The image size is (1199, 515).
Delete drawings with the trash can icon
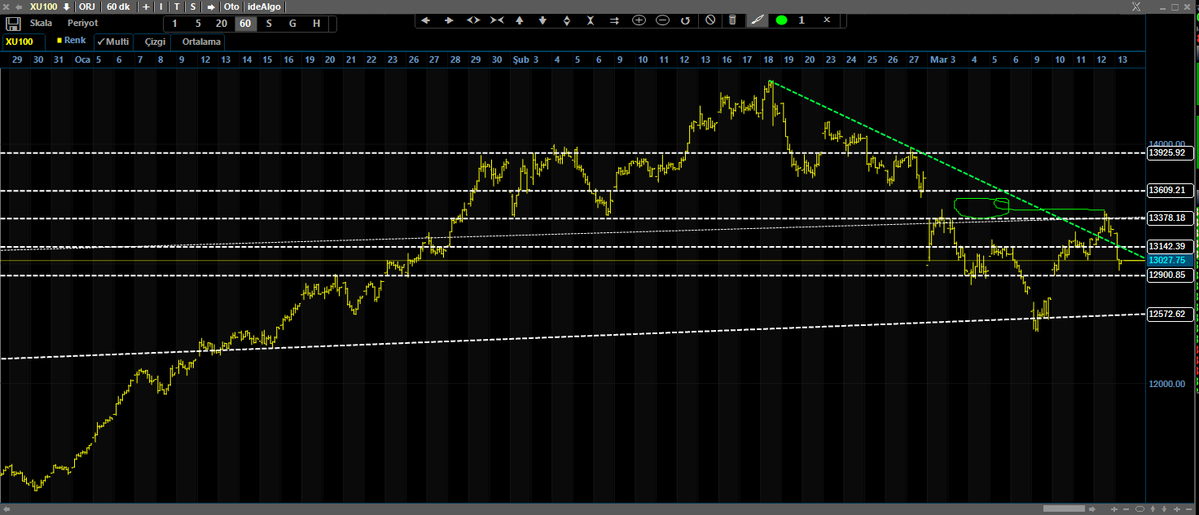(732, 20)
